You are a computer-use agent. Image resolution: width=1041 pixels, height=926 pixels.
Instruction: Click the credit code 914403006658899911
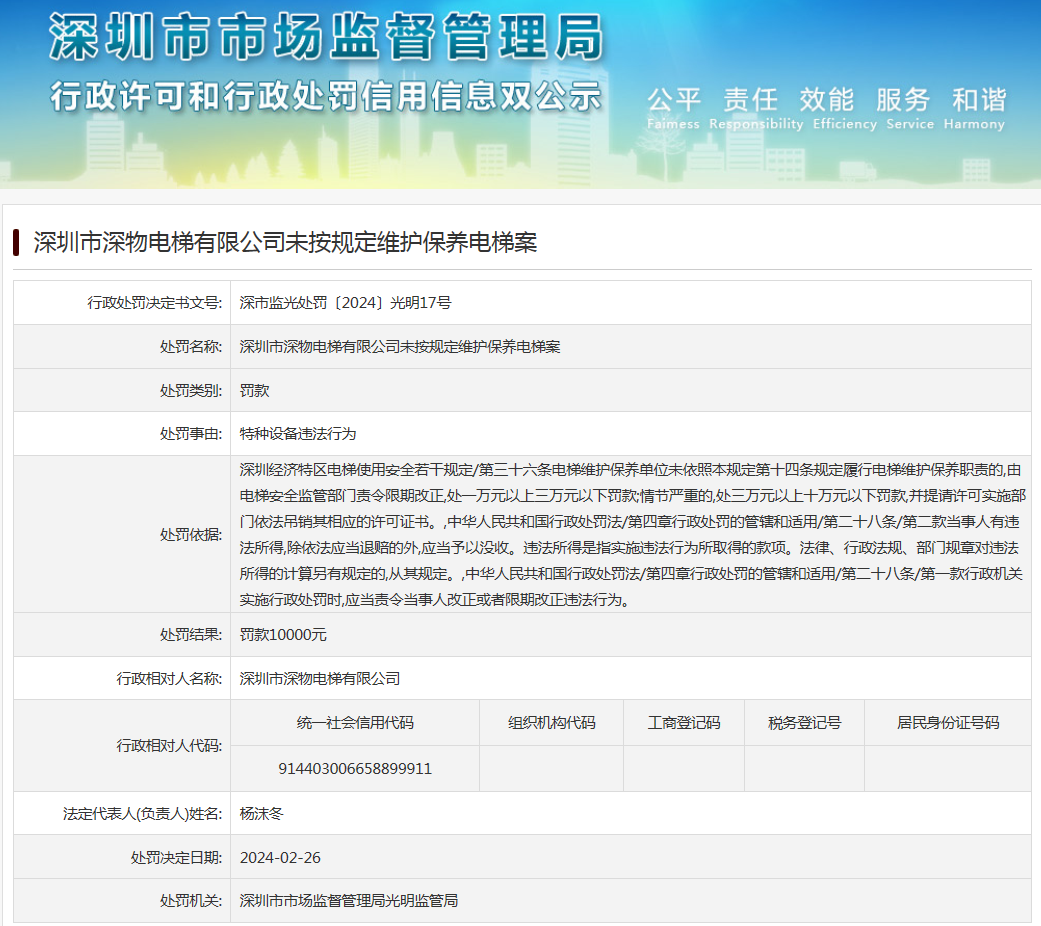(355, 768)
